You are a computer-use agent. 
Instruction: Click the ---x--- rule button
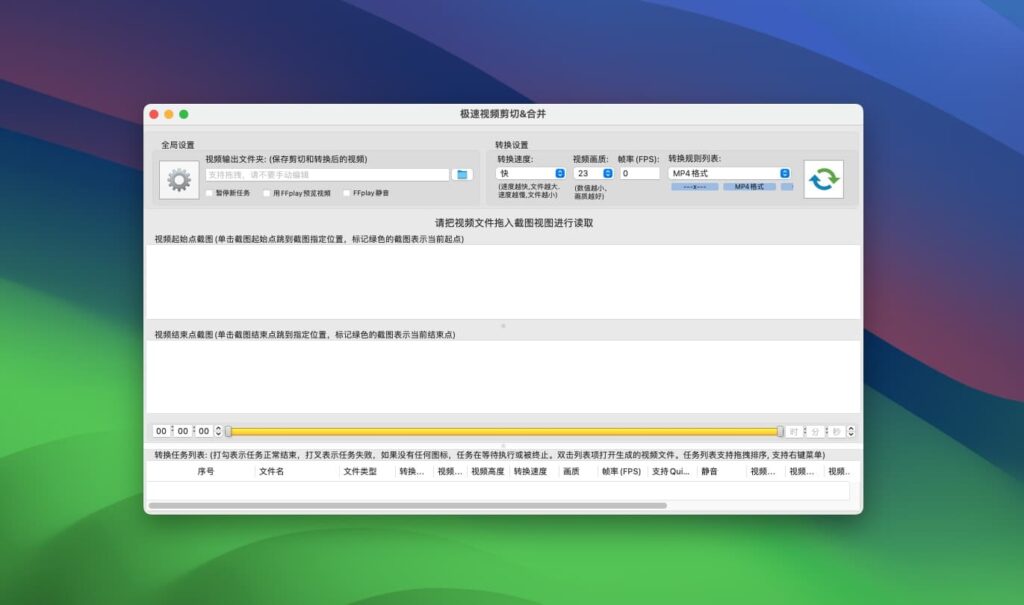coord(696,187)
